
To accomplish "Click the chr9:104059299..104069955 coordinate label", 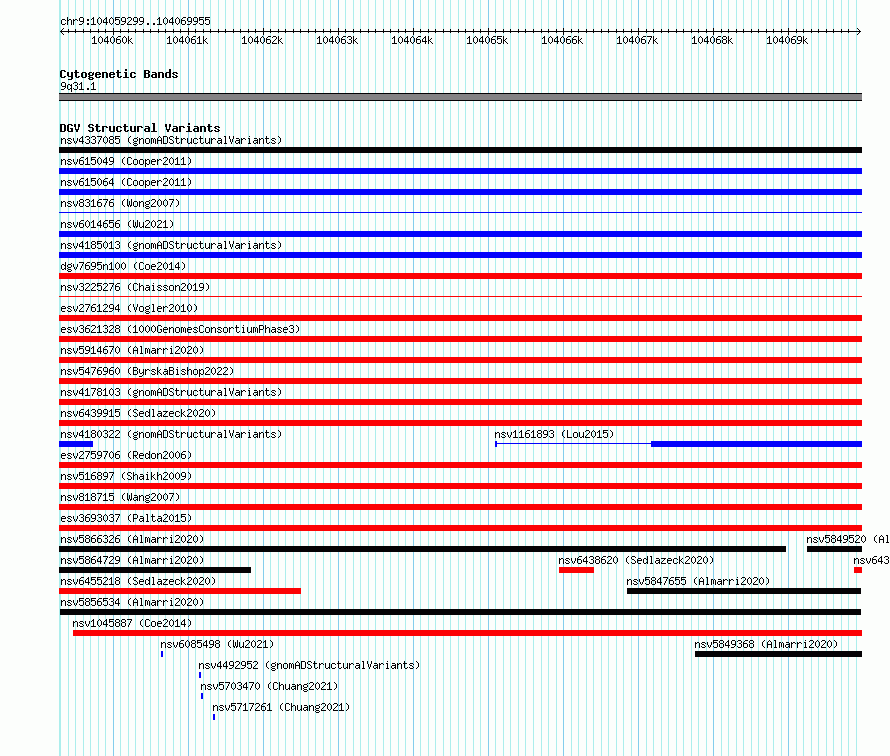I will point(135,21).
